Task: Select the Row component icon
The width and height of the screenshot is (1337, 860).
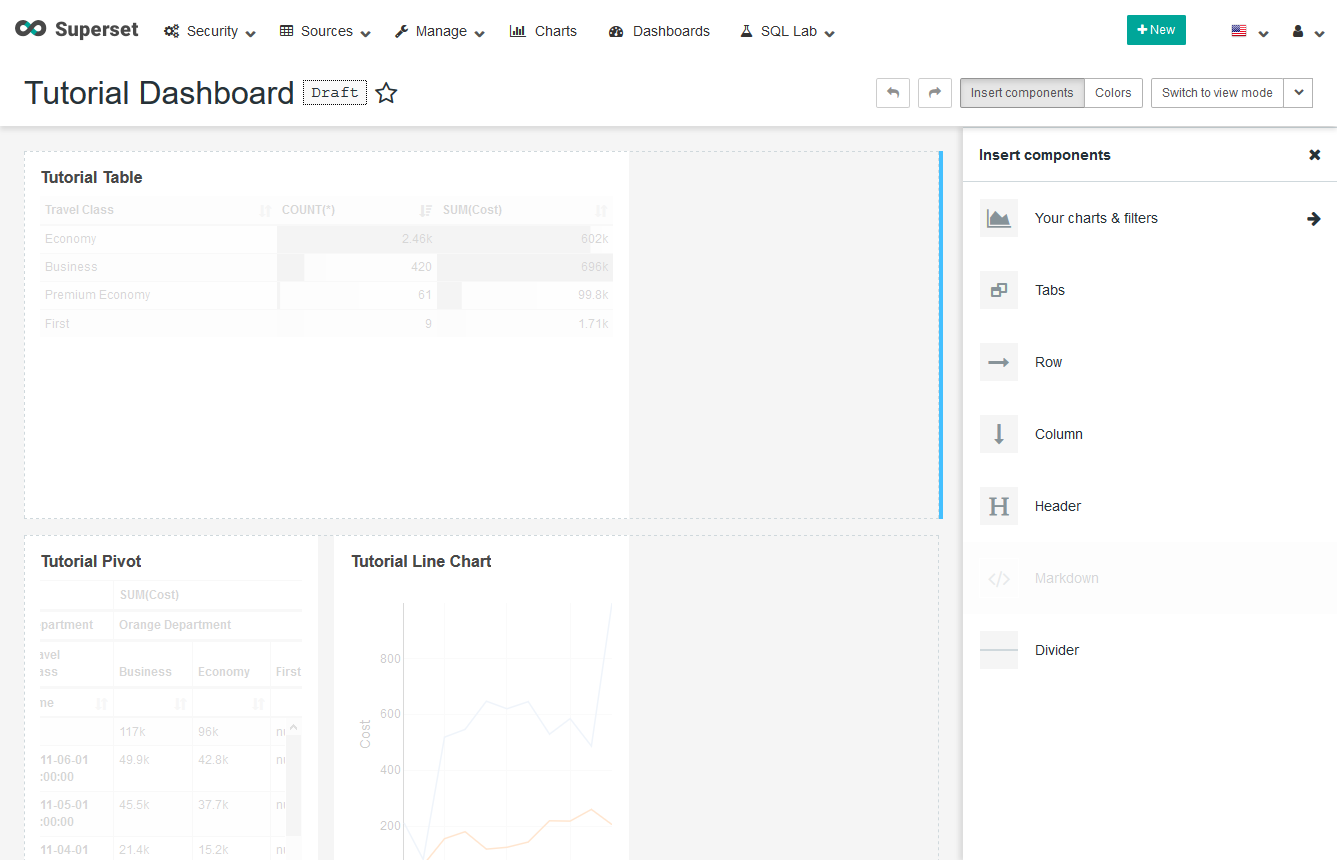Action: pos(998,362)
